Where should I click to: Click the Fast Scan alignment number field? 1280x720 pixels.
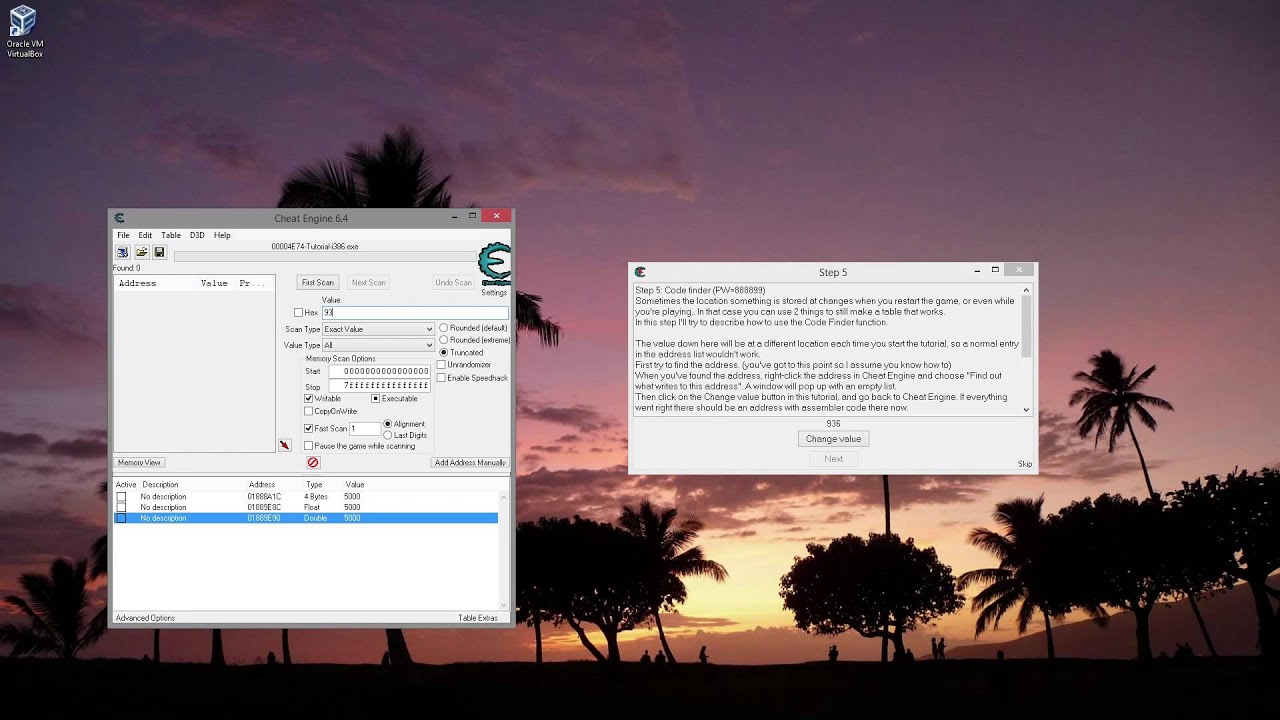pyautogui.click(x=364, y=428)
